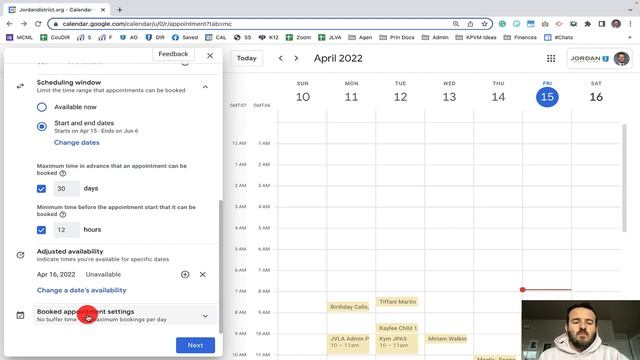Image resolution: width=640 pixels, height=360 pixels.
Task: Open the Miriam Walkin event on Wednesday
Action: coord(446,339)
